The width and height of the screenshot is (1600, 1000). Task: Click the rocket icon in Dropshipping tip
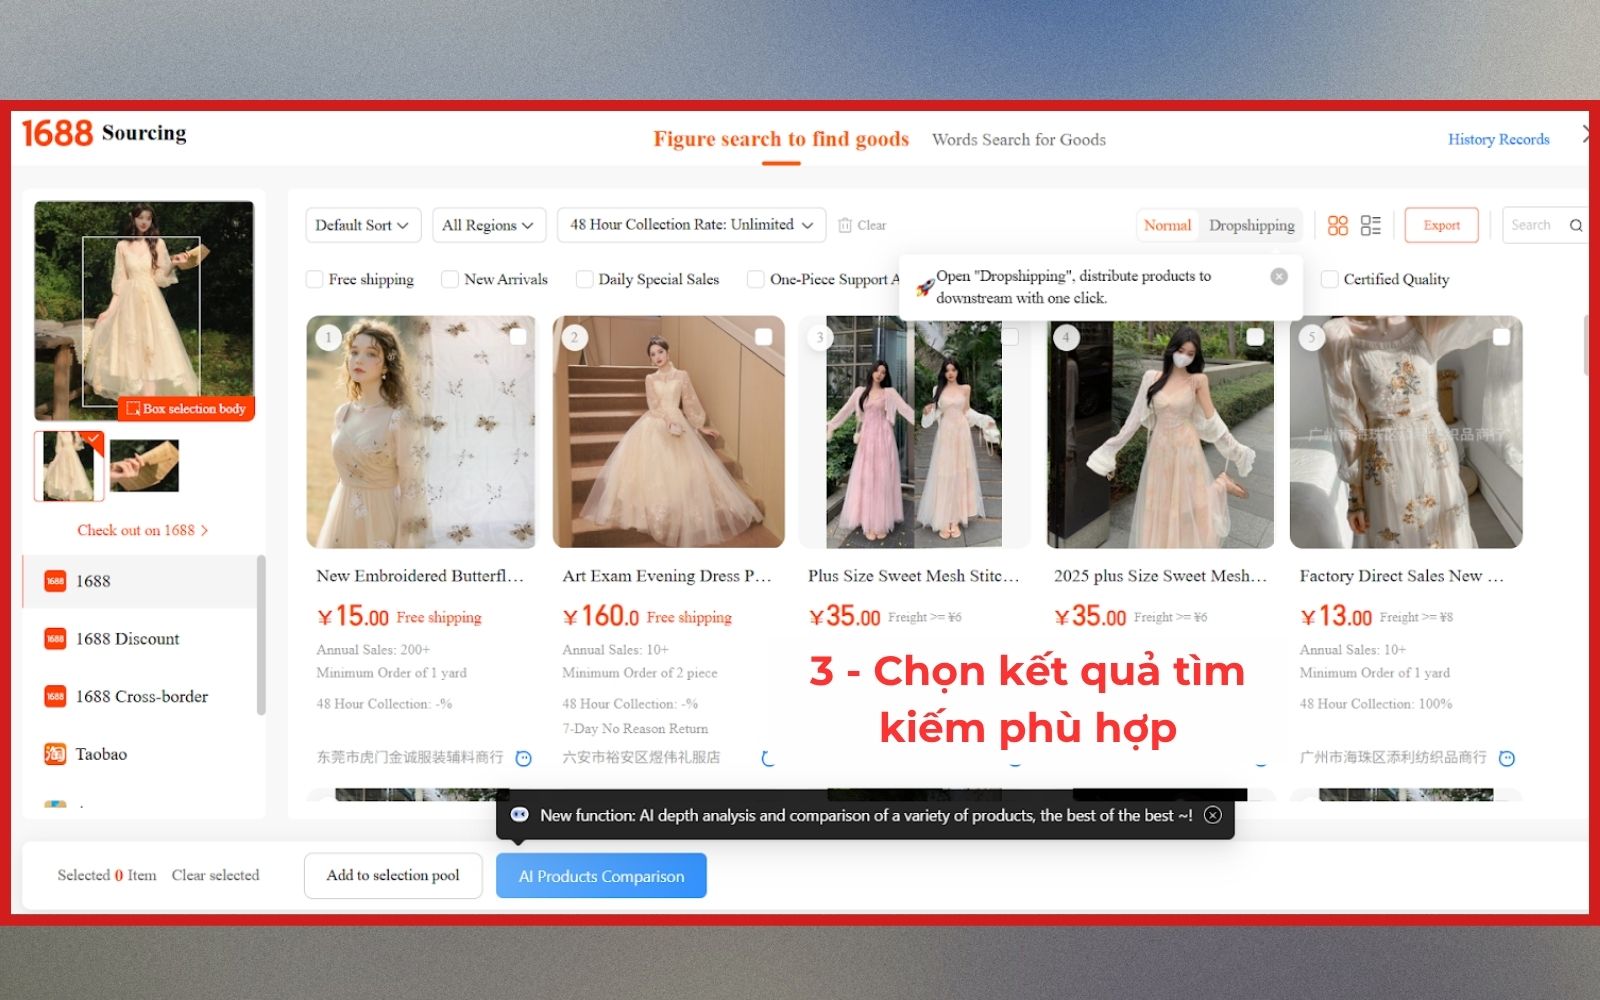[x=925, y=287]
